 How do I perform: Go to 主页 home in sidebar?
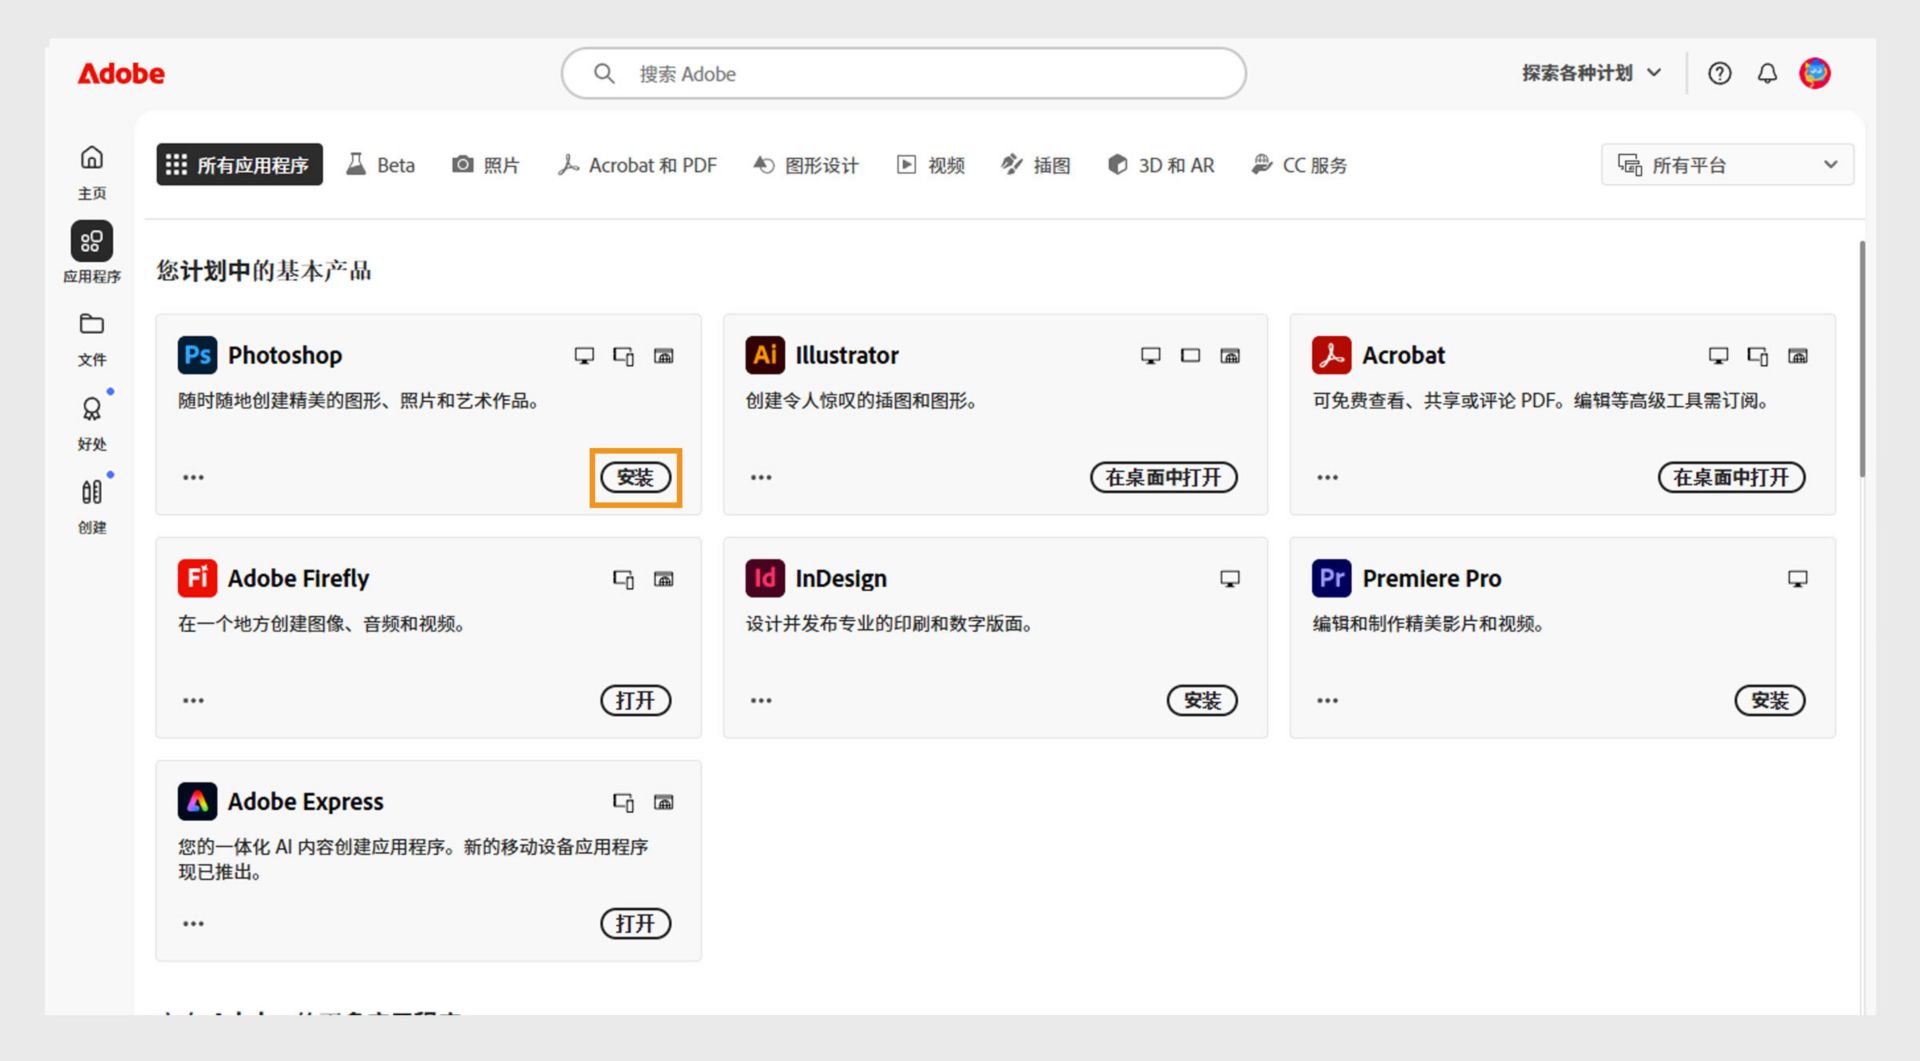click(x=92, y=172)
